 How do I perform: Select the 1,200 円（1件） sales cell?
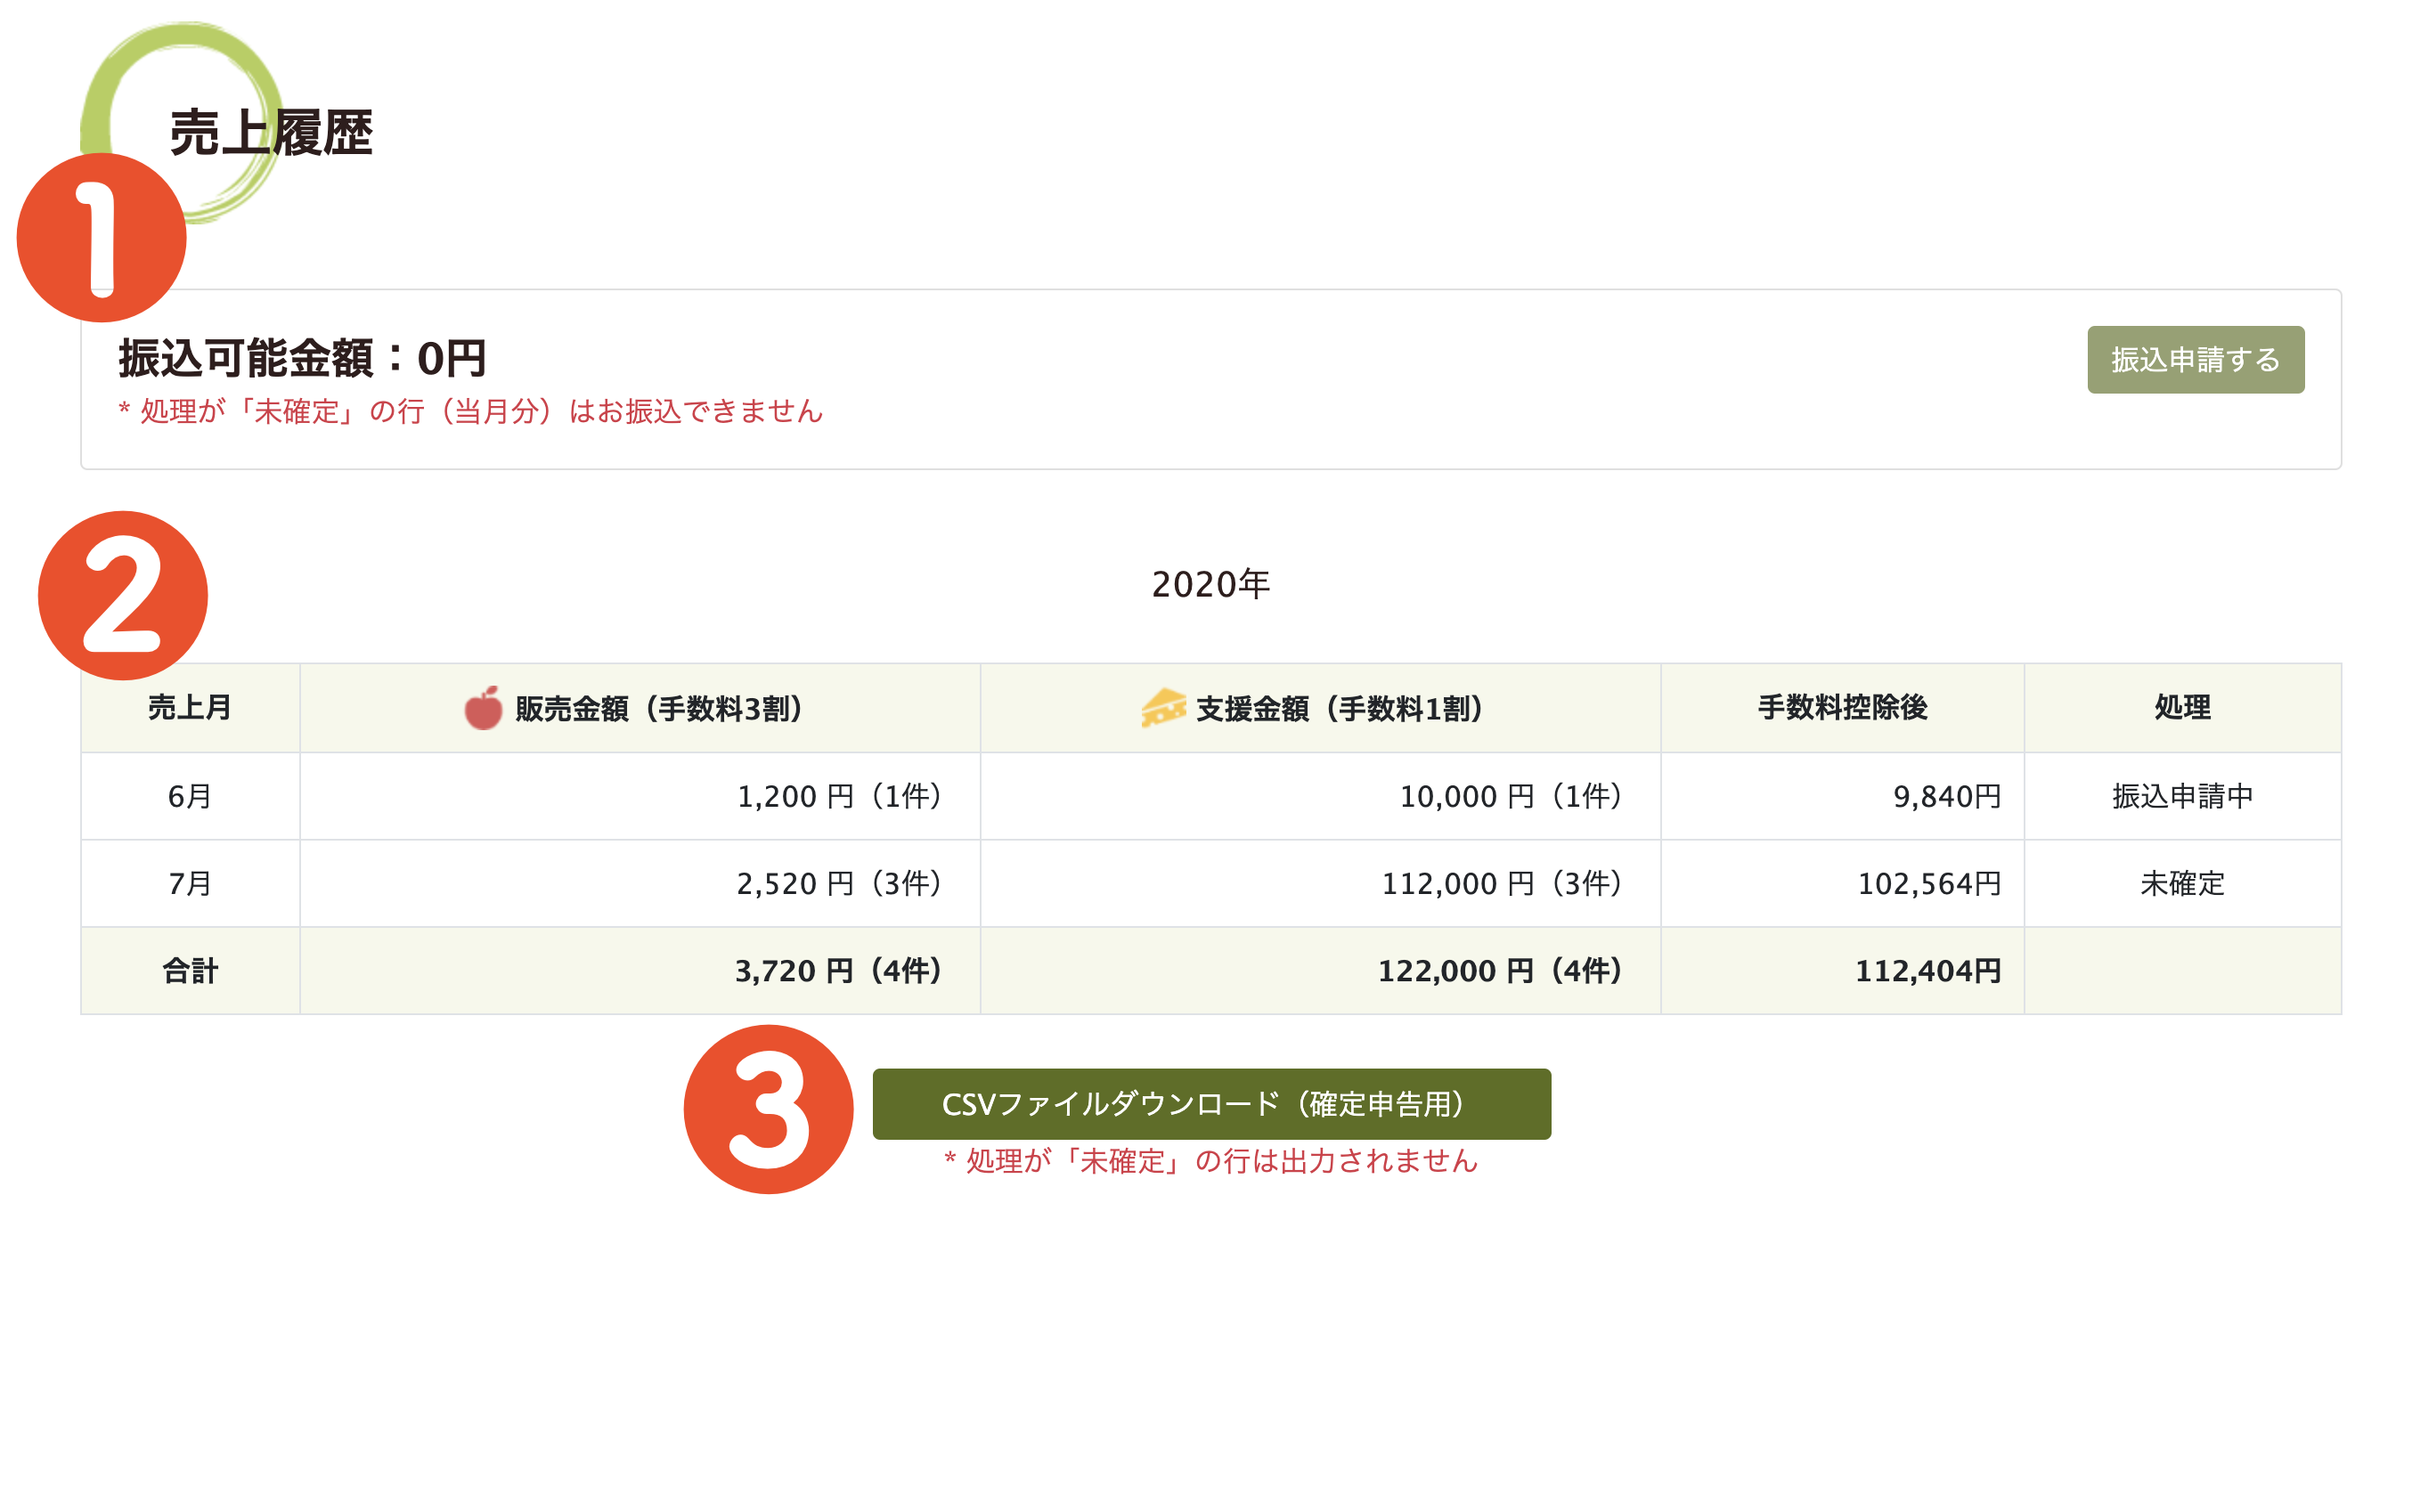point(640,796)
